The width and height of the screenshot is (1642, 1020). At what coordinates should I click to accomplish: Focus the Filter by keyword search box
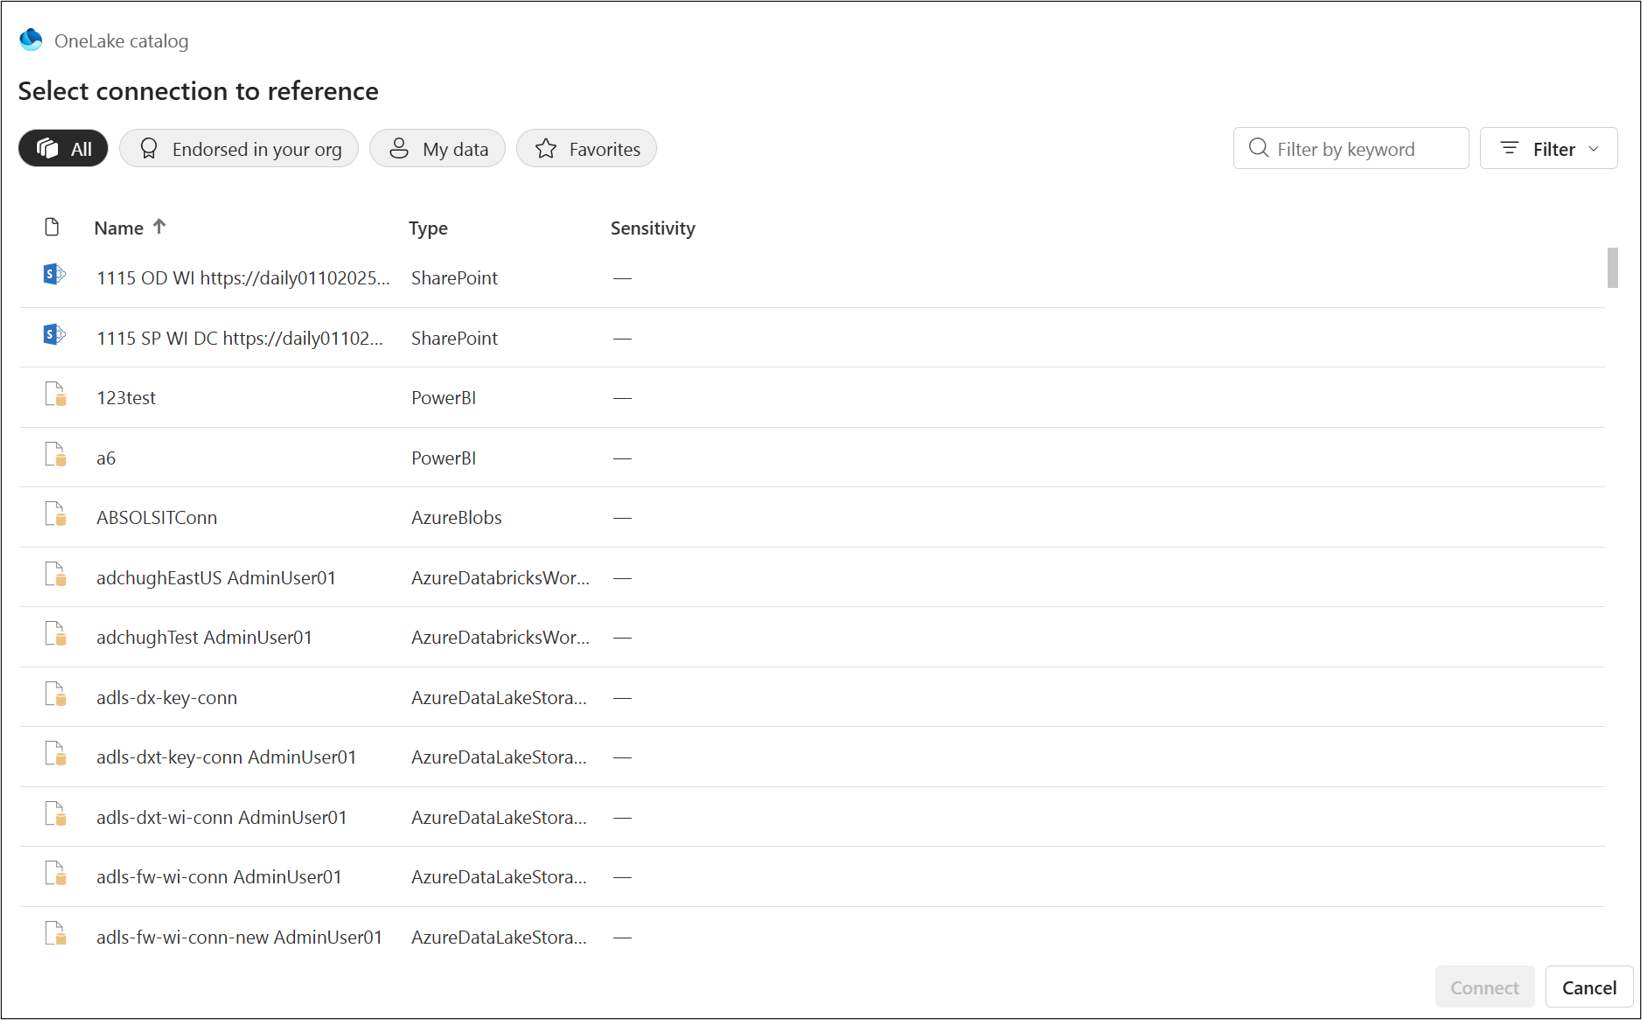[1350, 148]
